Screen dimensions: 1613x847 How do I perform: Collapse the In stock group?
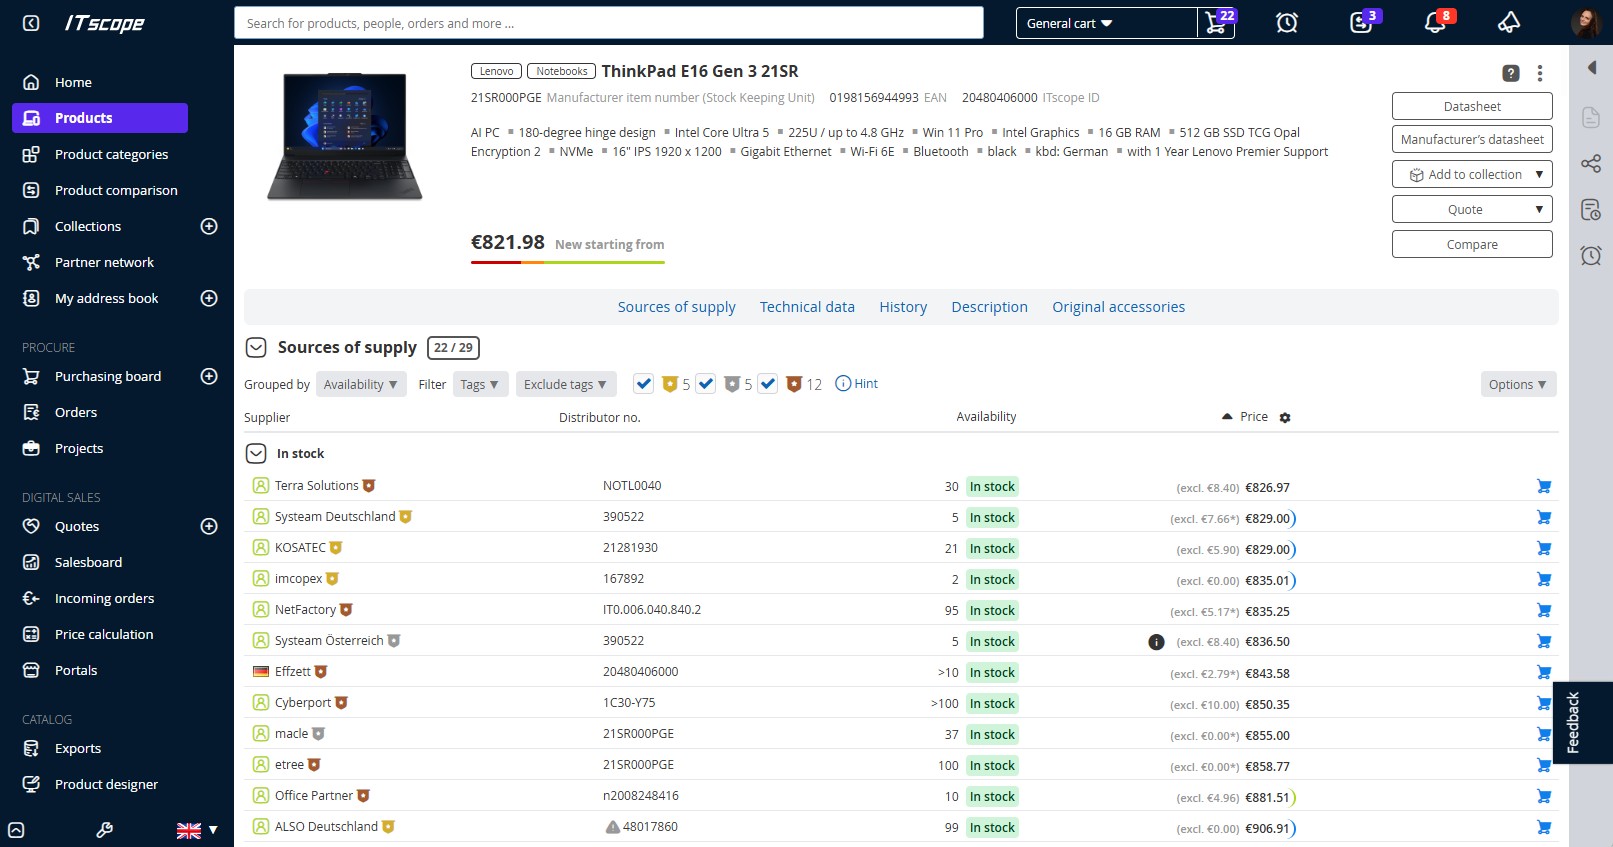256,454
